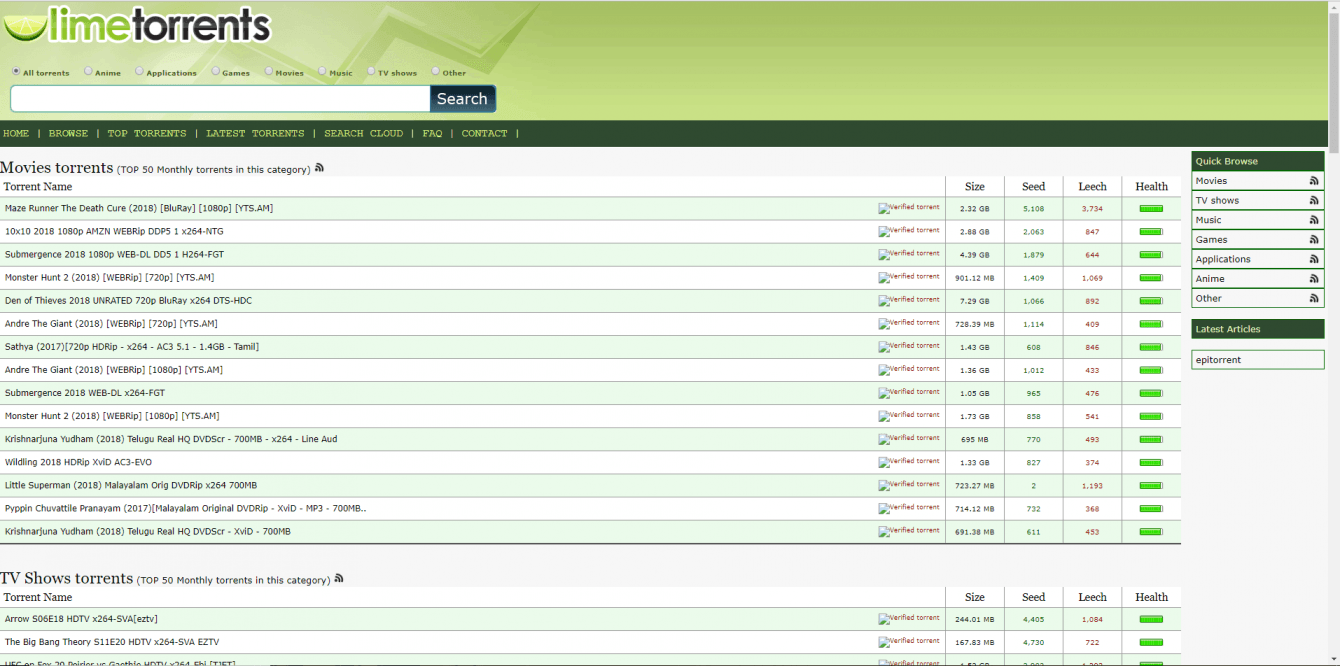The width and height of the screenshot is (1340, 666).
Task: Click Verified torrent icon for Wildling 2018 row
Action: (909, 462)
